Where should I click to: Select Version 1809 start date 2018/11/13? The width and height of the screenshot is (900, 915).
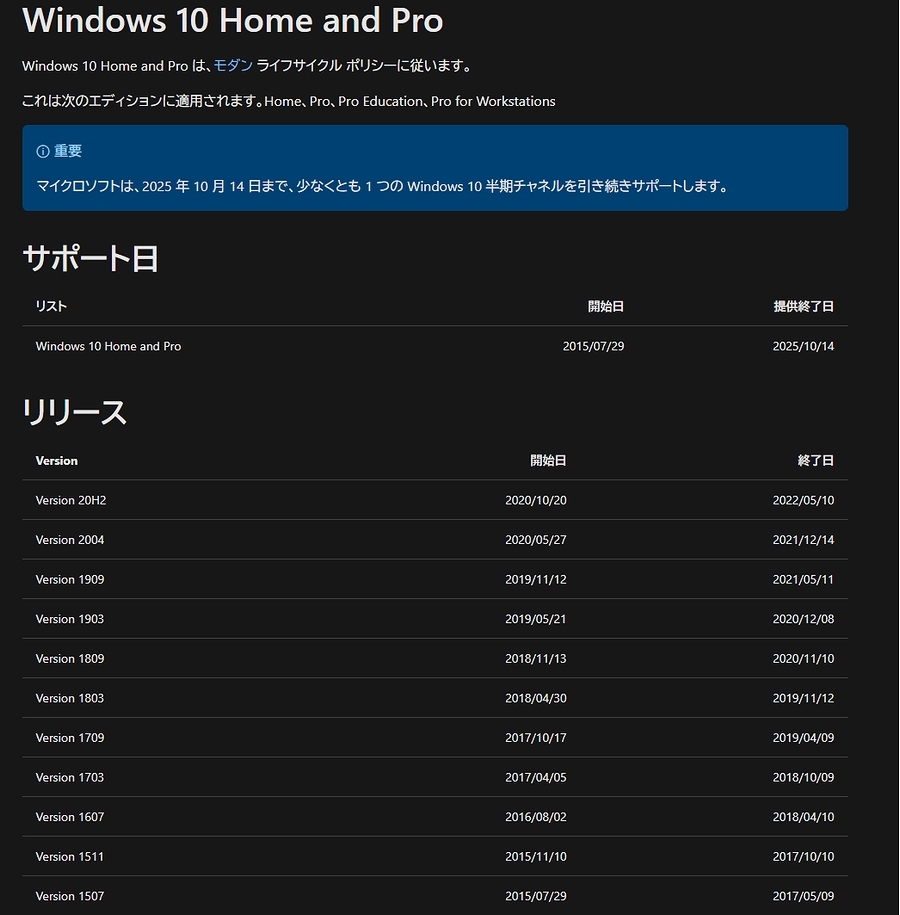point(536,659)
